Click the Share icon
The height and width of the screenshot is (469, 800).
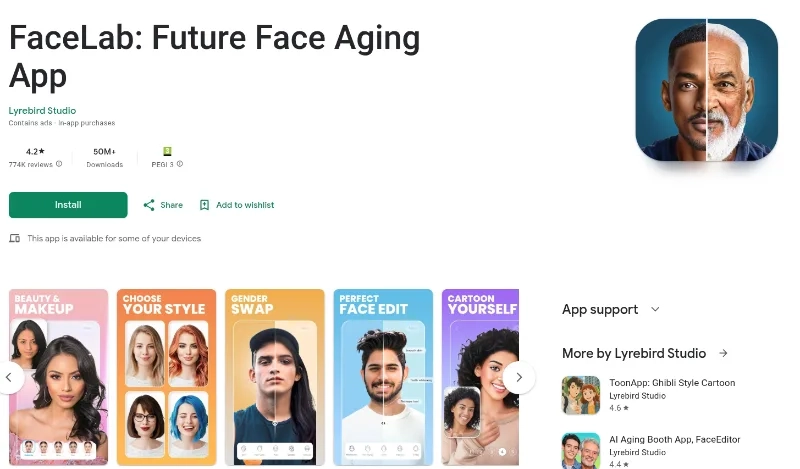[149, 205]
